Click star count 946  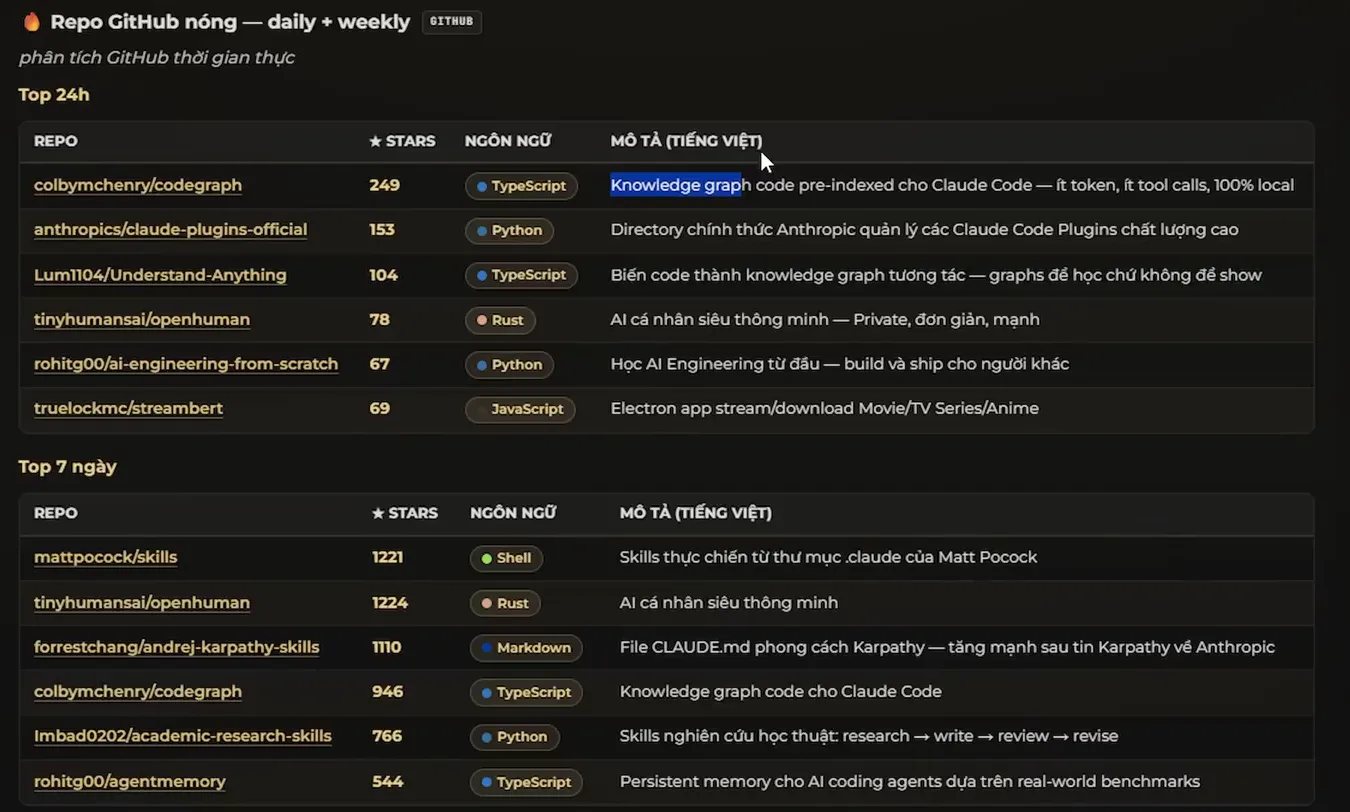(x=388, y=691)
